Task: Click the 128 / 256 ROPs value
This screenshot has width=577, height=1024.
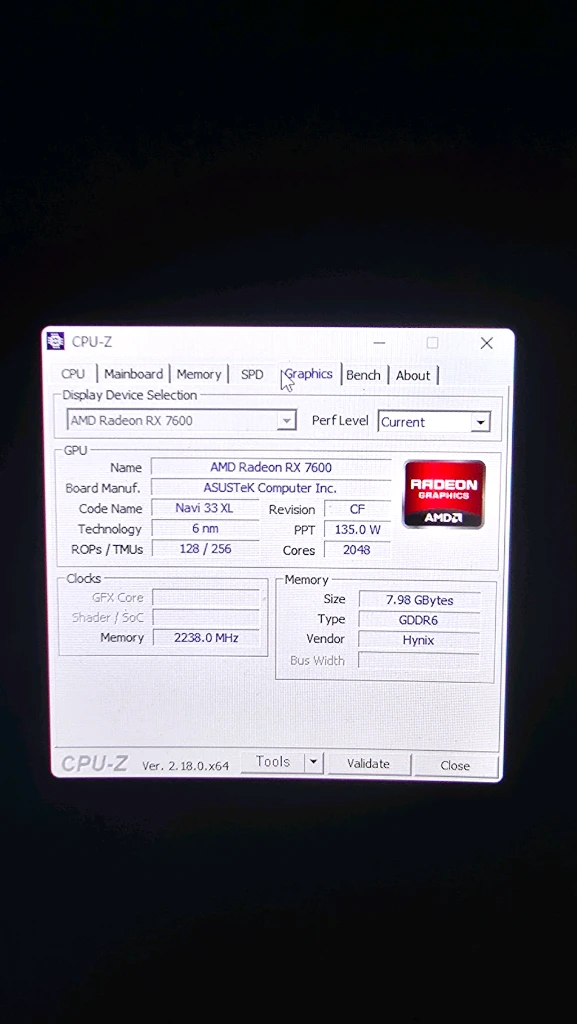Action: click(205, 549)
